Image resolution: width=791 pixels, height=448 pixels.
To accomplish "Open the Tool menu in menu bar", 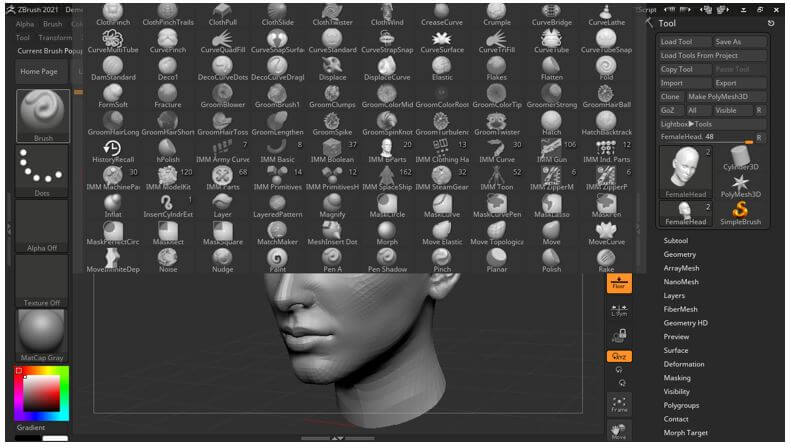I will tap(23, 37).
